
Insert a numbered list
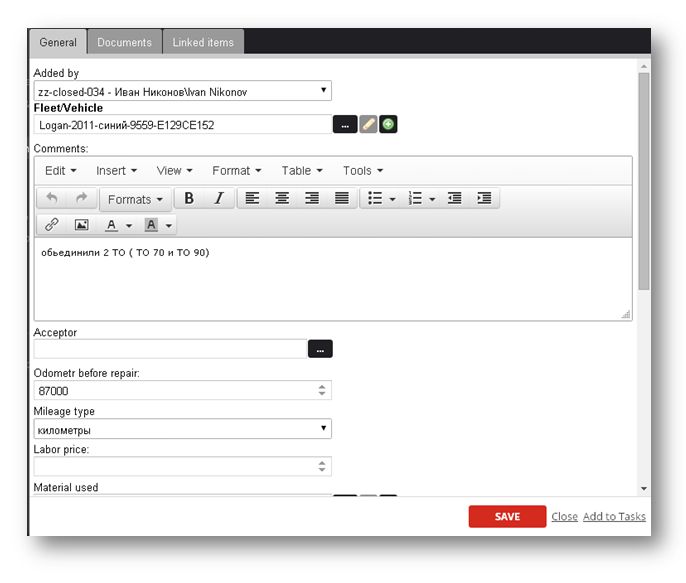[x=415, y=199]
